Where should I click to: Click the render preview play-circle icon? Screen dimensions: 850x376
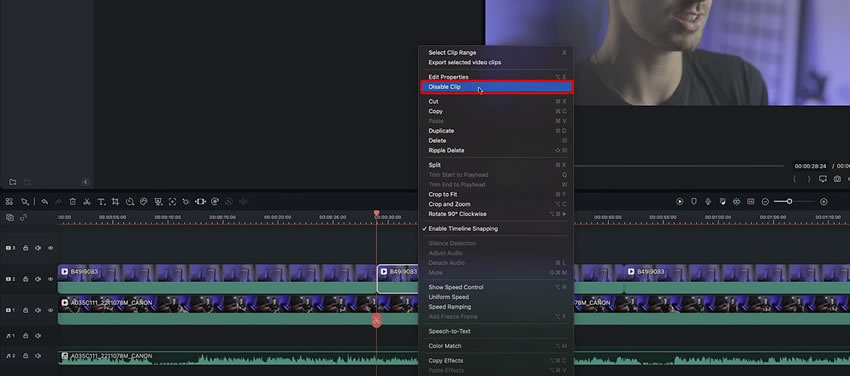point(679,202)
